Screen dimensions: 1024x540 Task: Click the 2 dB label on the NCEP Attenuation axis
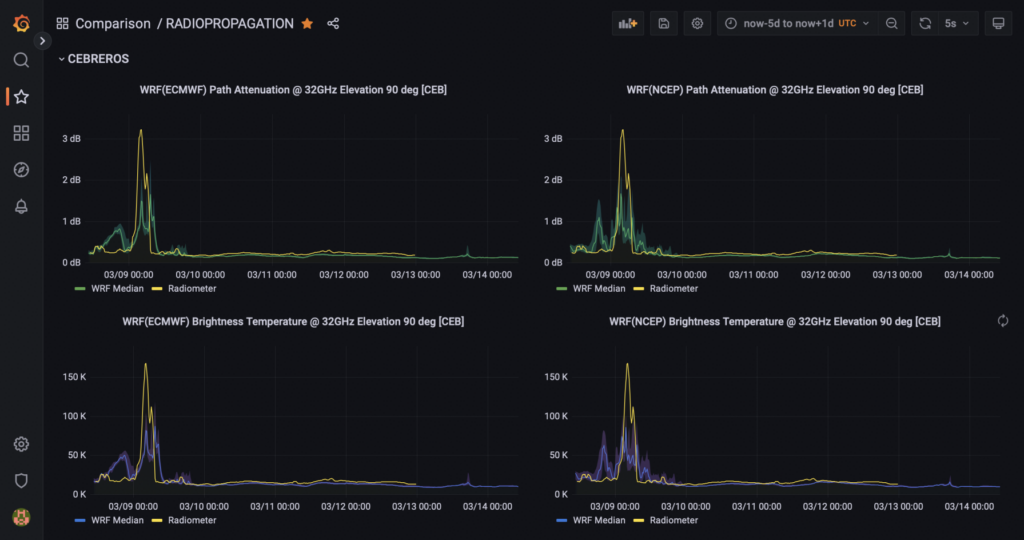tap(553, 180)
